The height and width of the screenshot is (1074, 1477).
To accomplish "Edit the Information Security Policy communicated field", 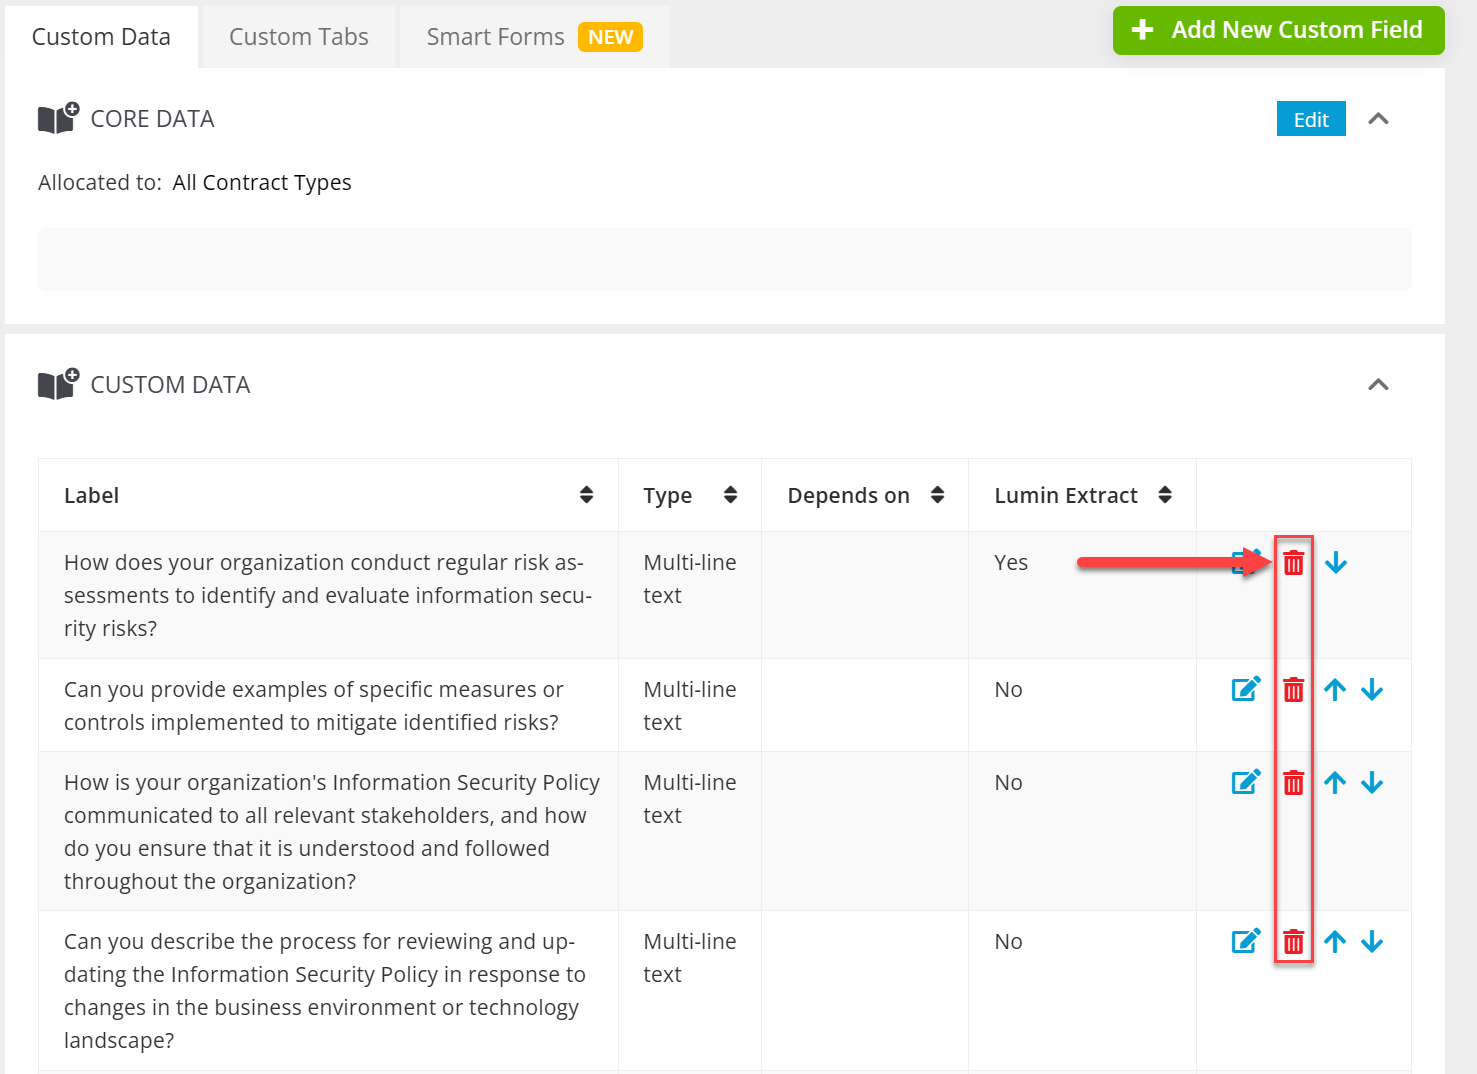I will pos(1245,782).
